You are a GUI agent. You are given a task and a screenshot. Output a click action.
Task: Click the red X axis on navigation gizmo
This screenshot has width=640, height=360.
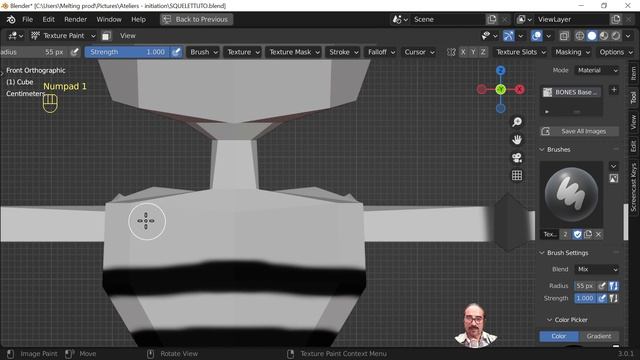(x=520, y=89)
